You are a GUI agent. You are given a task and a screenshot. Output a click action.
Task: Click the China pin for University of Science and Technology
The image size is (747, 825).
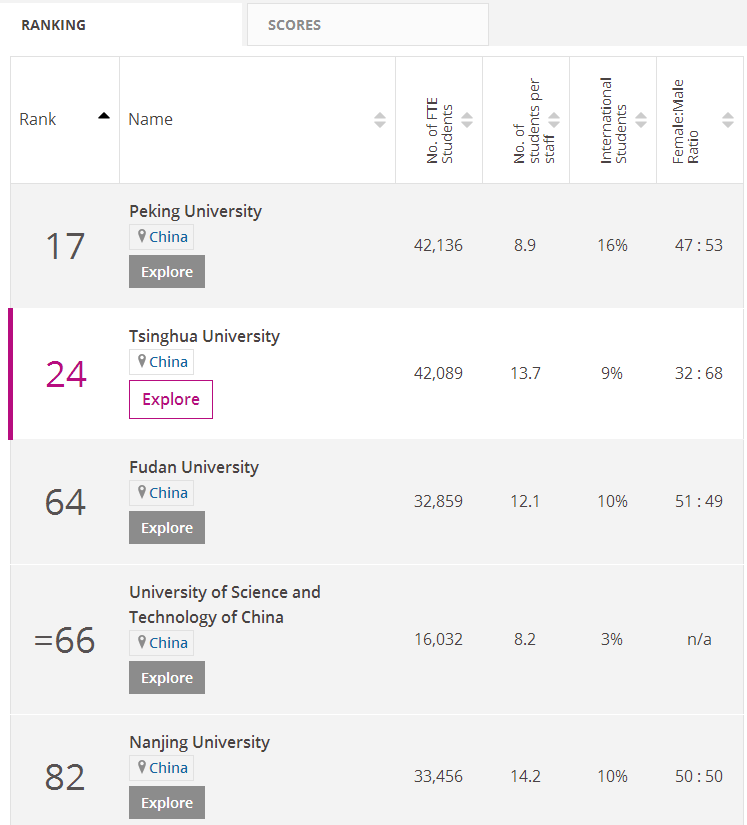coord(161,642)
